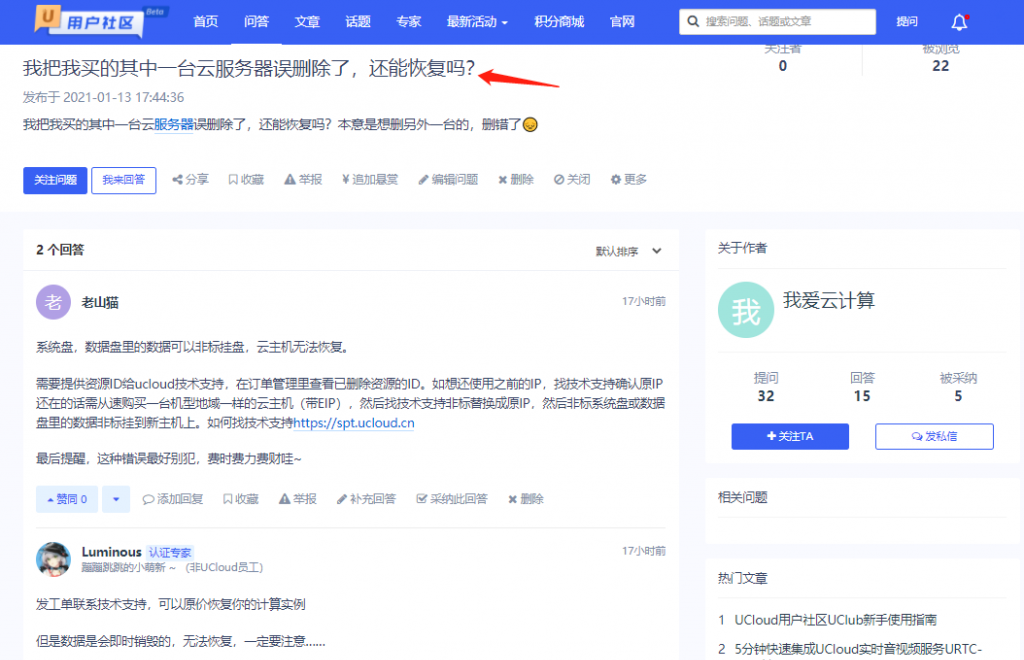This screenshot has width=1024, height=660.
Task: Click the question title text
Action: (x=249, y=68)
